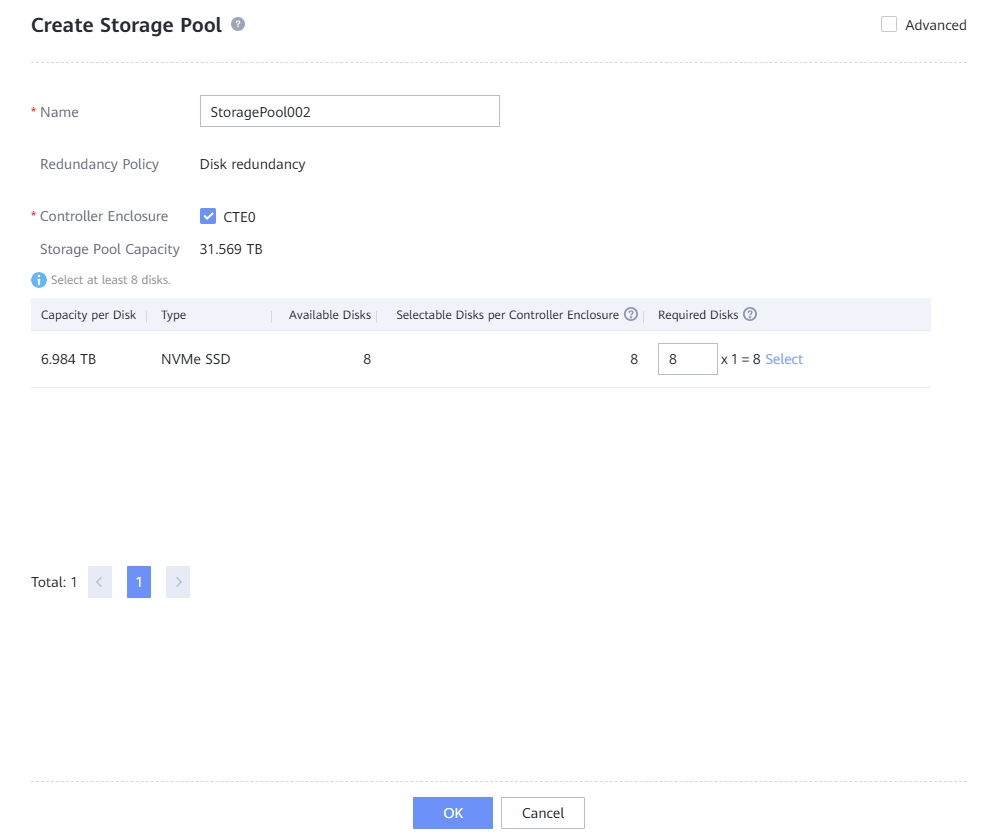Screen dimensions: 995x834
Task: Confirm with the OK button
Action: (x=452, y=813)
